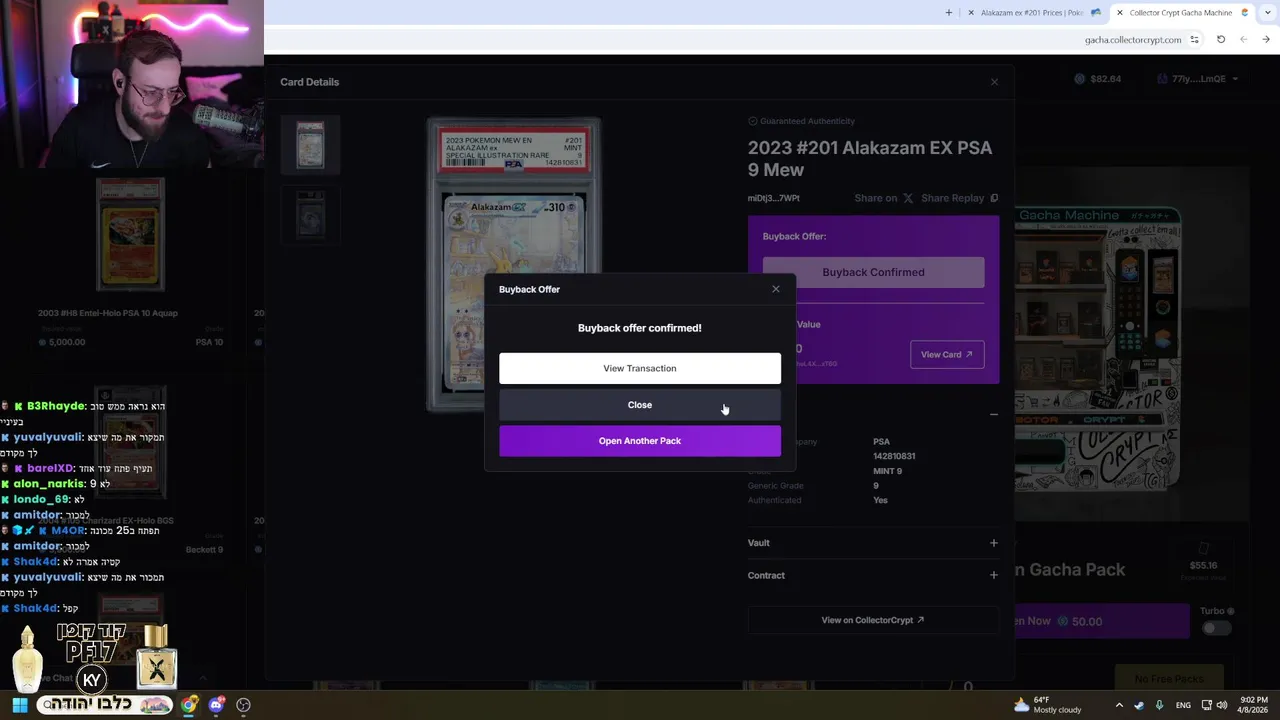1280x720 pixels.
Task: Click the View Transaction button
Action: pyautogui.click(x=640, y=368)
